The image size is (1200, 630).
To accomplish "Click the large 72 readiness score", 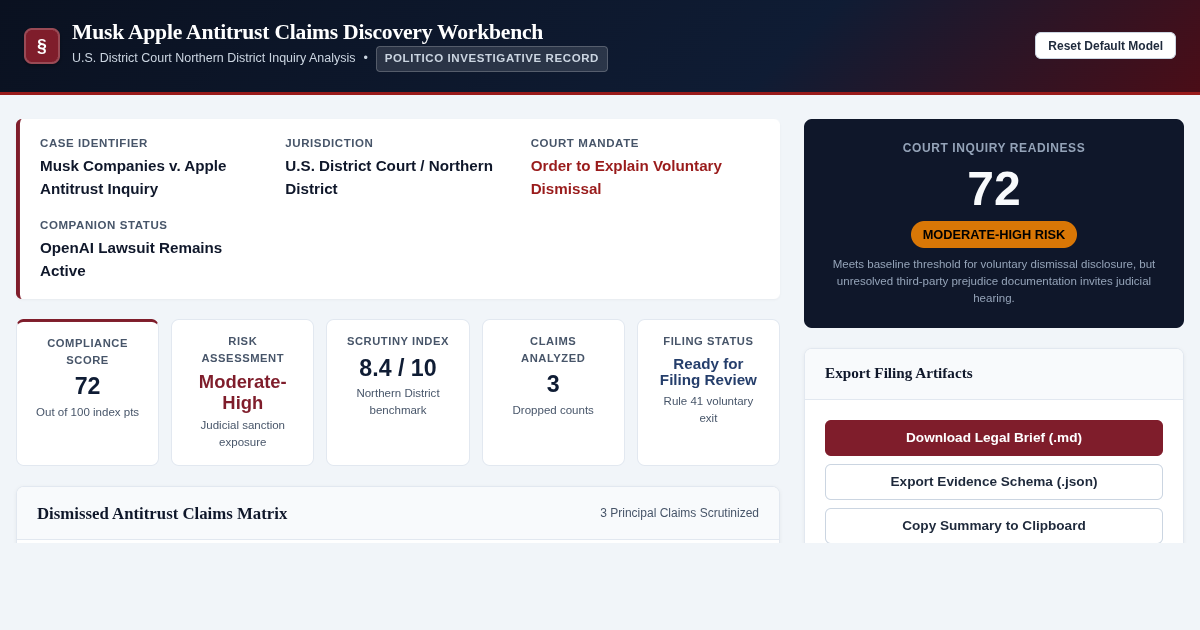I will 994,189.
